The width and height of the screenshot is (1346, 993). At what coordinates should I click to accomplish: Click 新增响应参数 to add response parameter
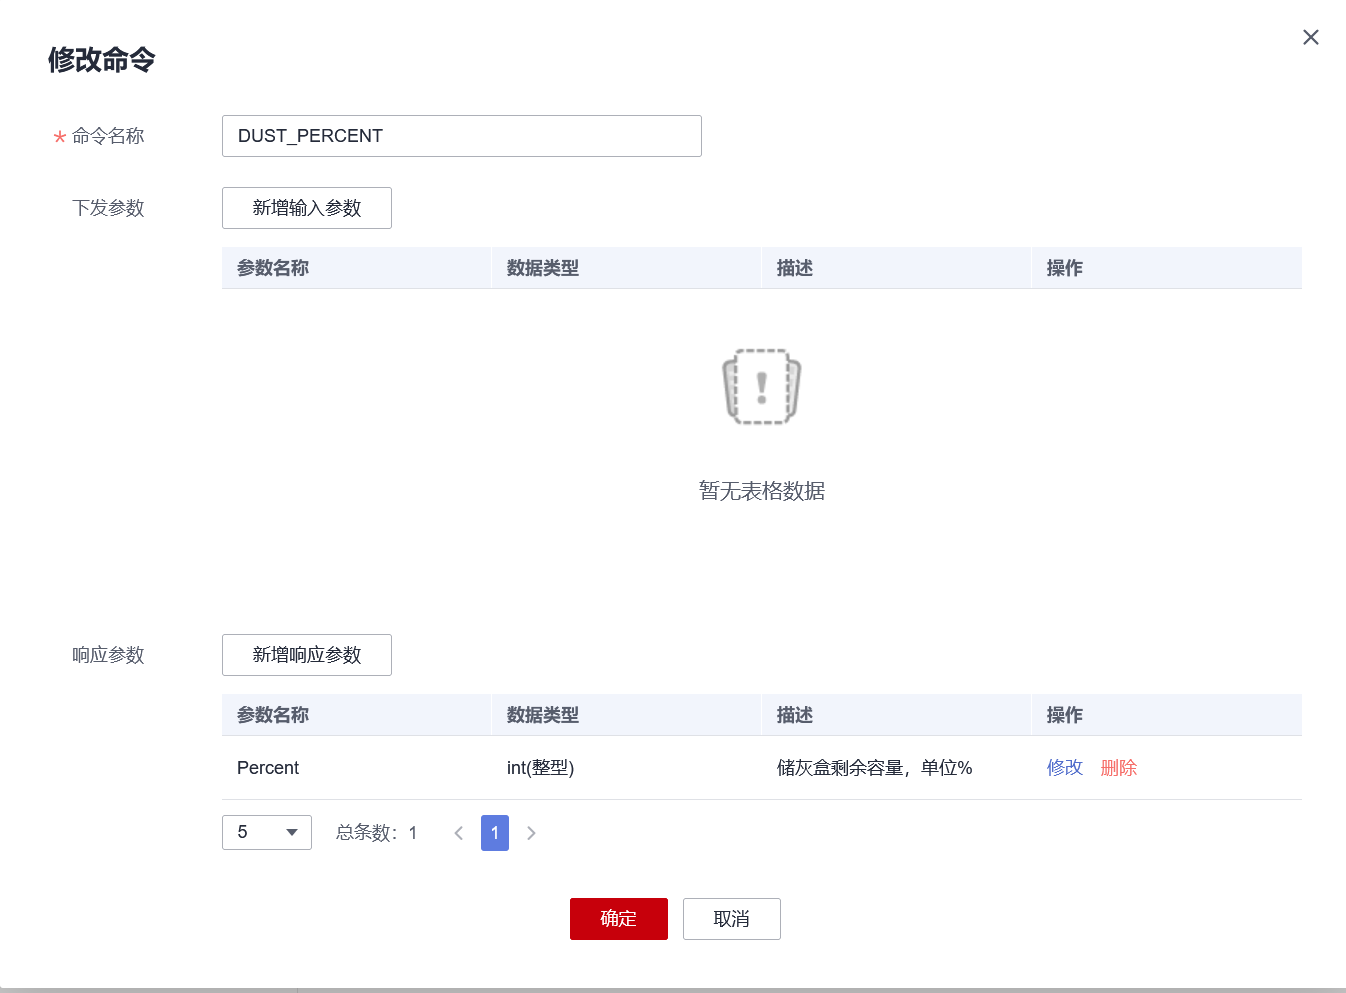(x=306, y=655)
